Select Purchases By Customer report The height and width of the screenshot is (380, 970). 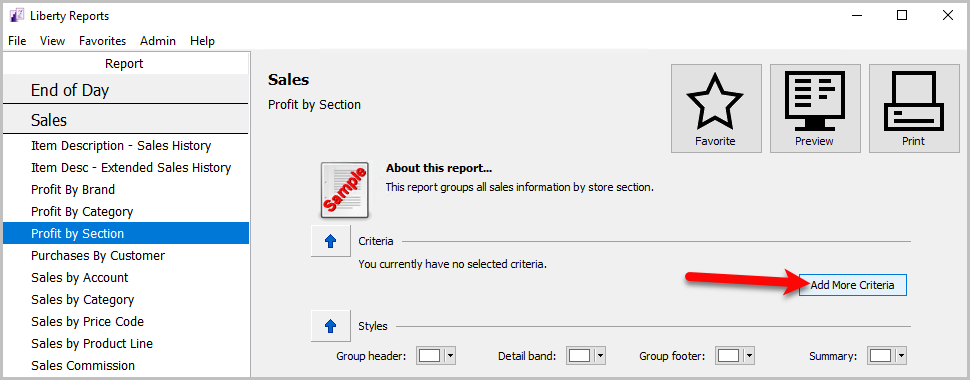click(126, 256)
